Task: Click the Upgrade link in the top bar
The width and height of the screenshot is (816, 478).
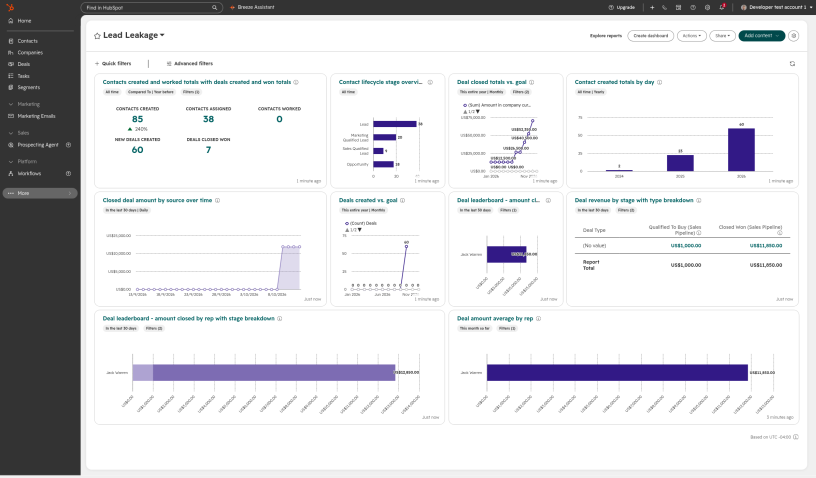Action: 622,7
